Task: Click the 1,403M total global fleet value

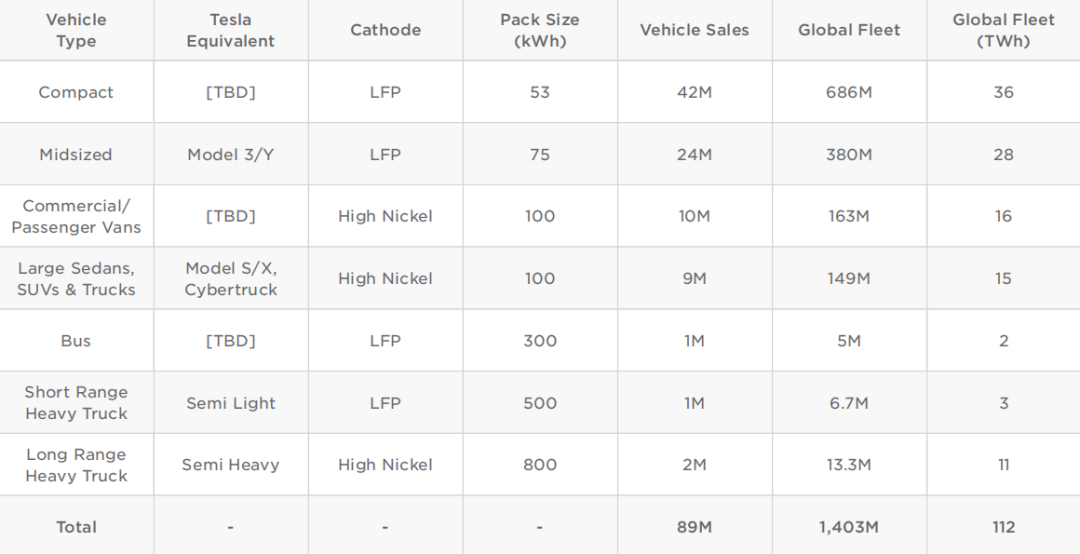Action: point(849,527)
